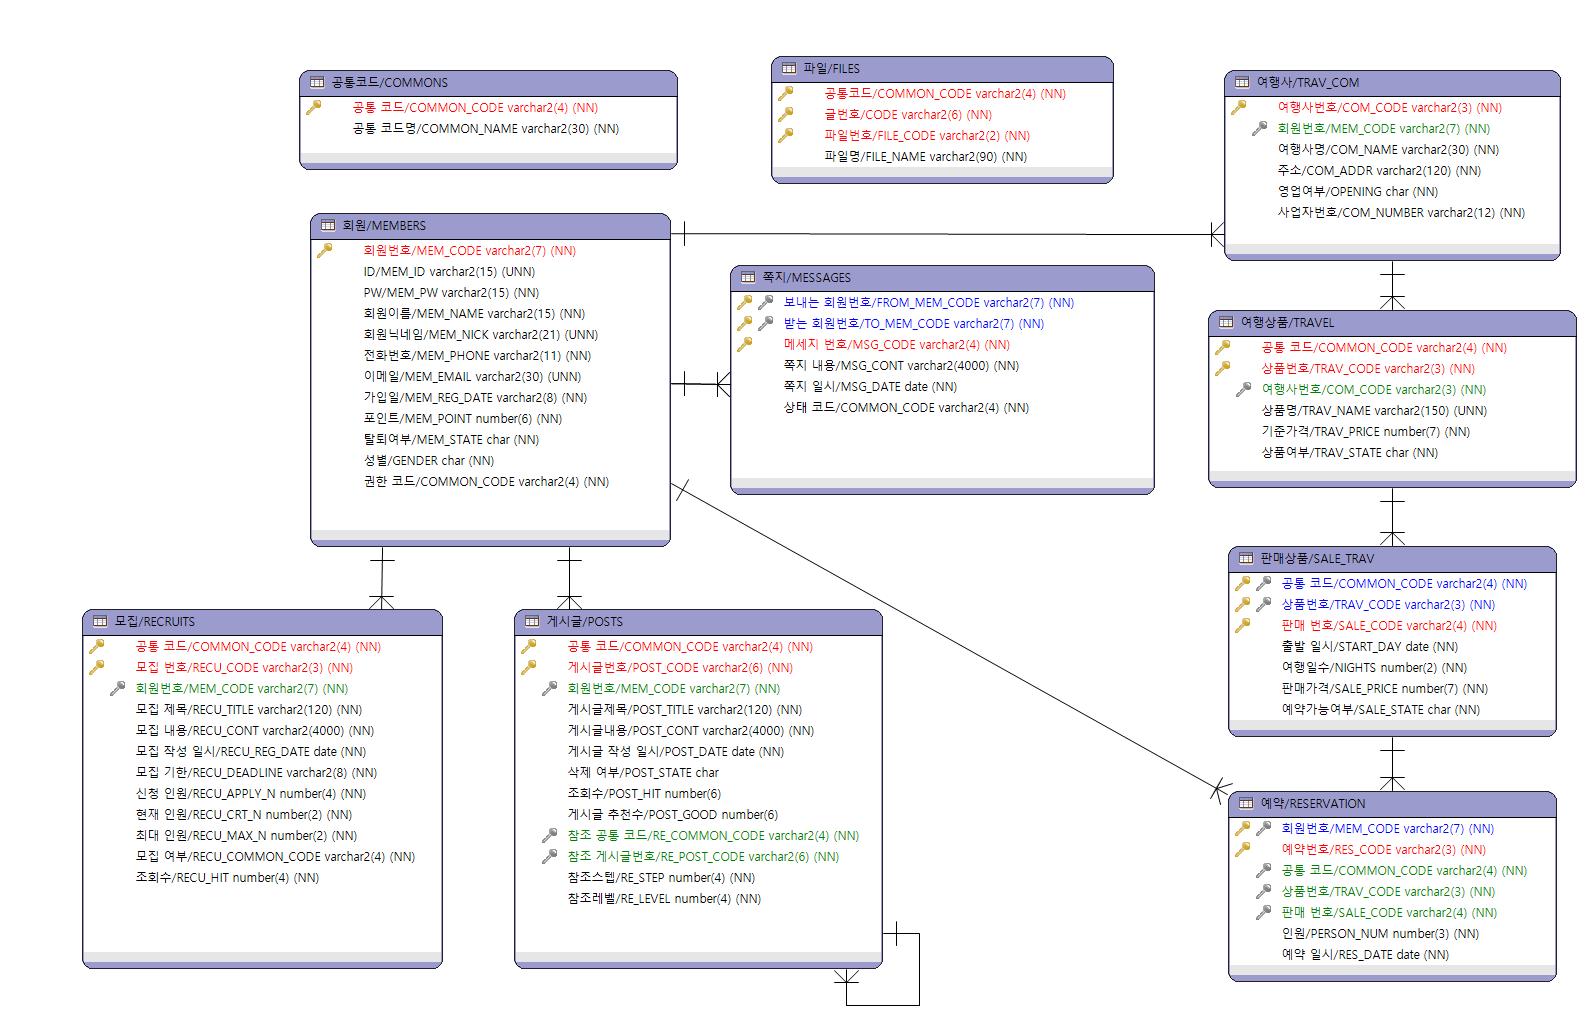Image resolution: width=1587 pixels, height=1016 pixels.
Task: Select the GENDER char column in MEMBERS
Action: click(429, 460)
